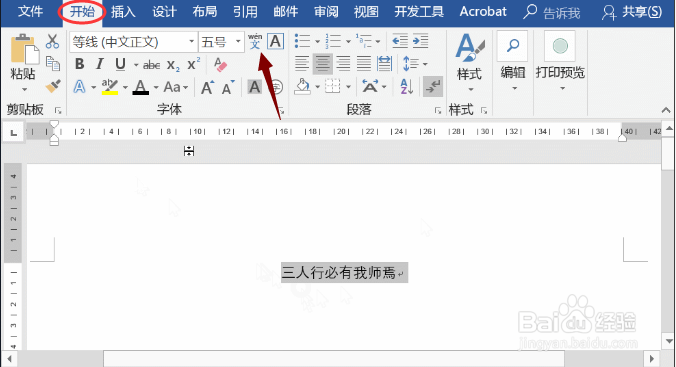The image size is (676, 367).
Task: Collapse the ribbon with the chevron
Action: pos(666,110)
